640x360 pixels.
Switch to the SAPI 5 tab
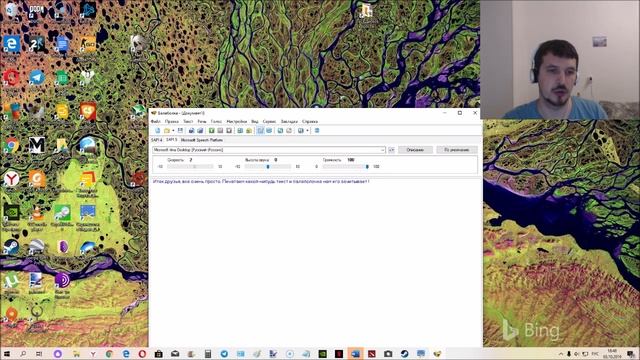pyautogui.click(x=171, y=140)
